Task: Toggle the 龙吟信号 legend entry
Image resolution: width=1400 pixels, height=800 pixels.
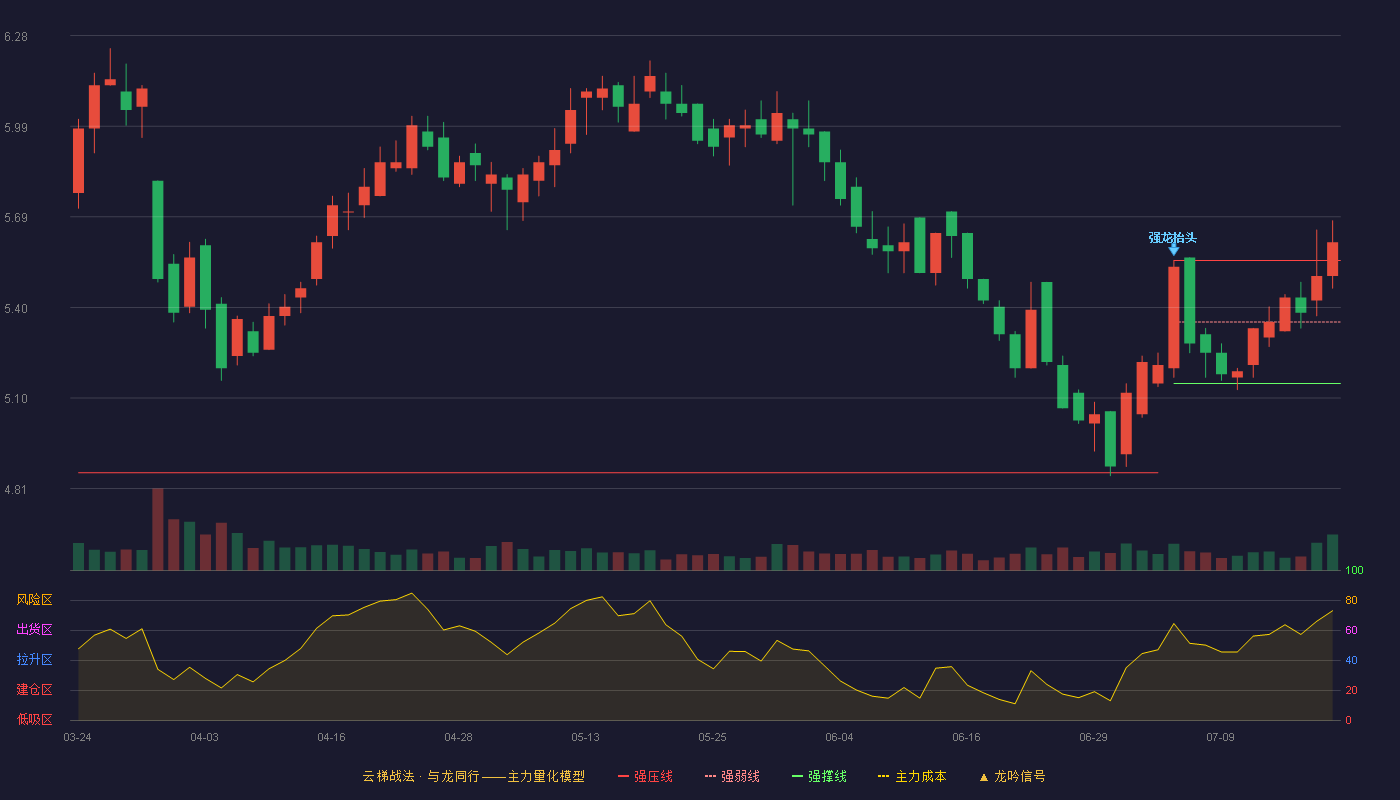Action: [1012, 776]
